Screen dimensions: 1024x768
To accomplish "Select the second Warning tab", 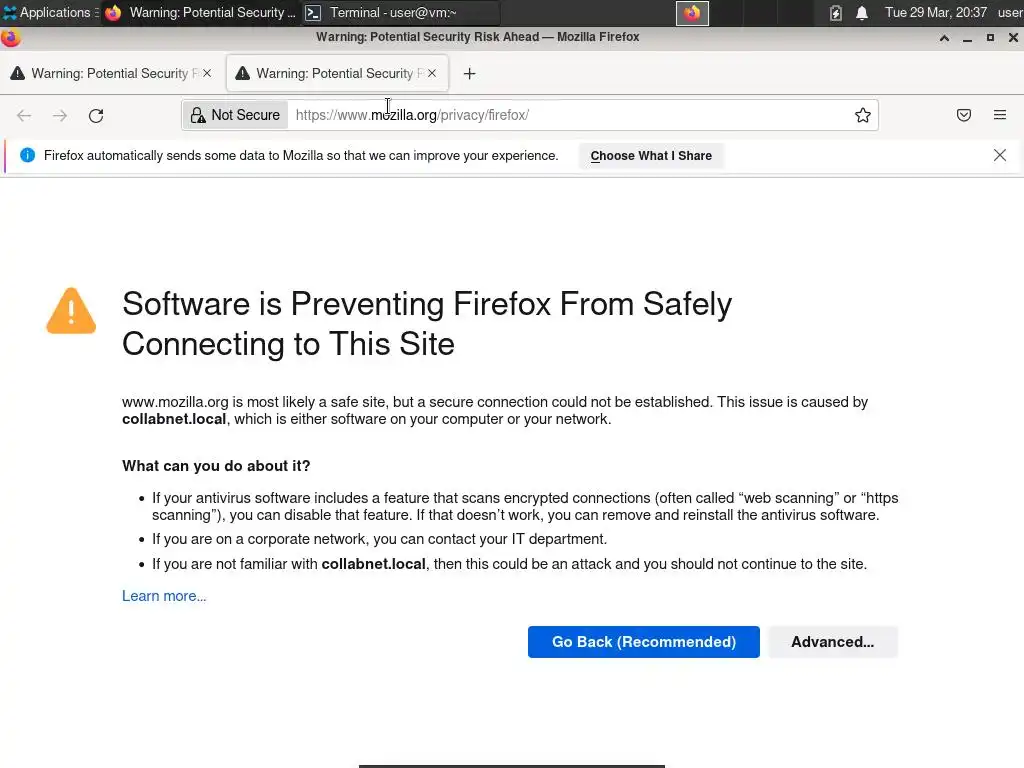I will [330, 73].
